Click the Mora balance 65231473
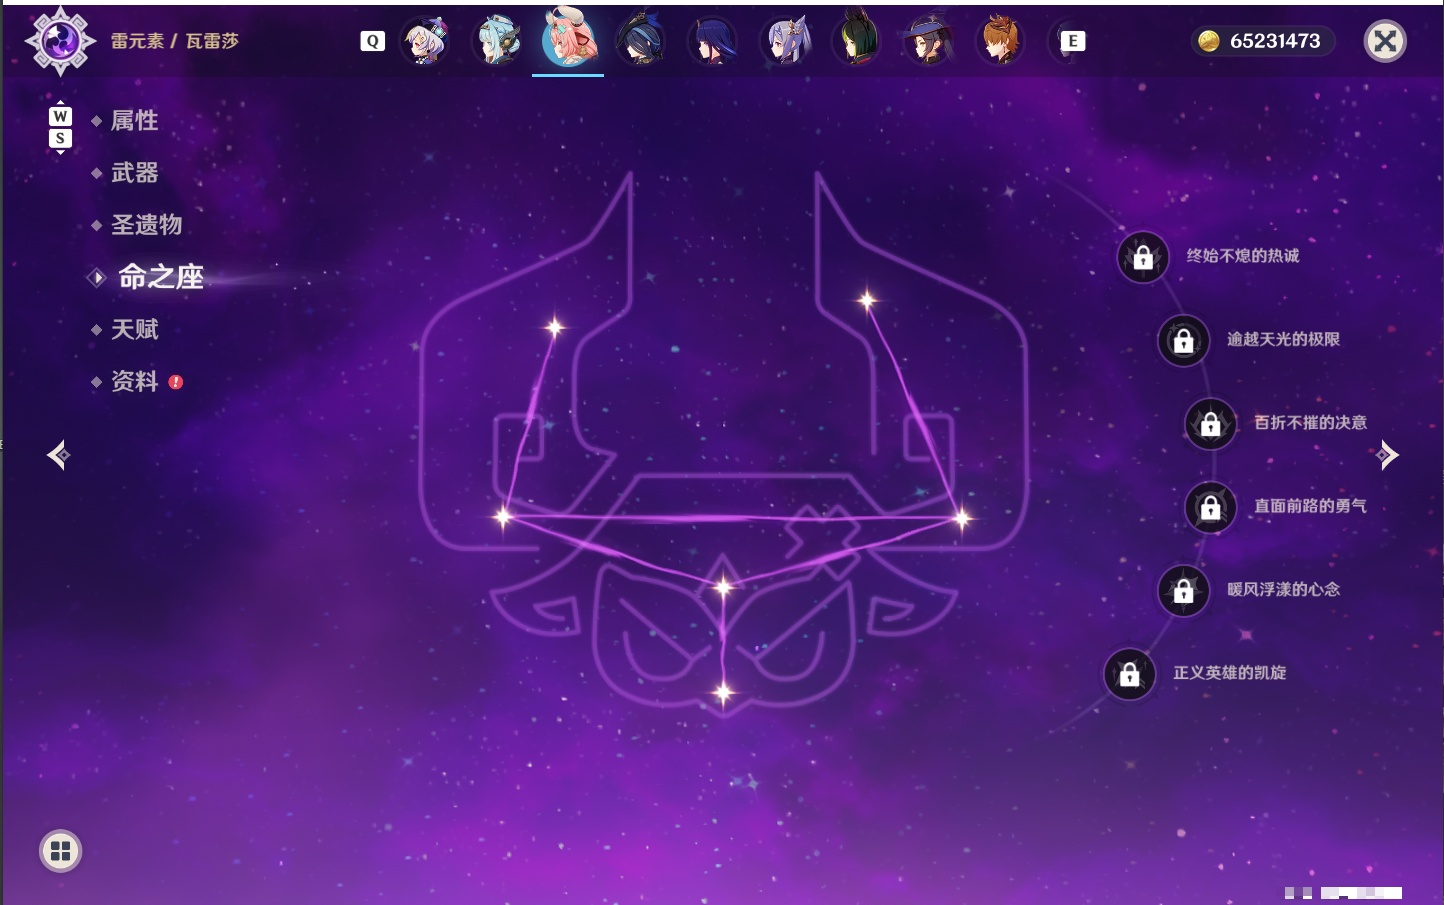1444x905 pixels. 1275,41
